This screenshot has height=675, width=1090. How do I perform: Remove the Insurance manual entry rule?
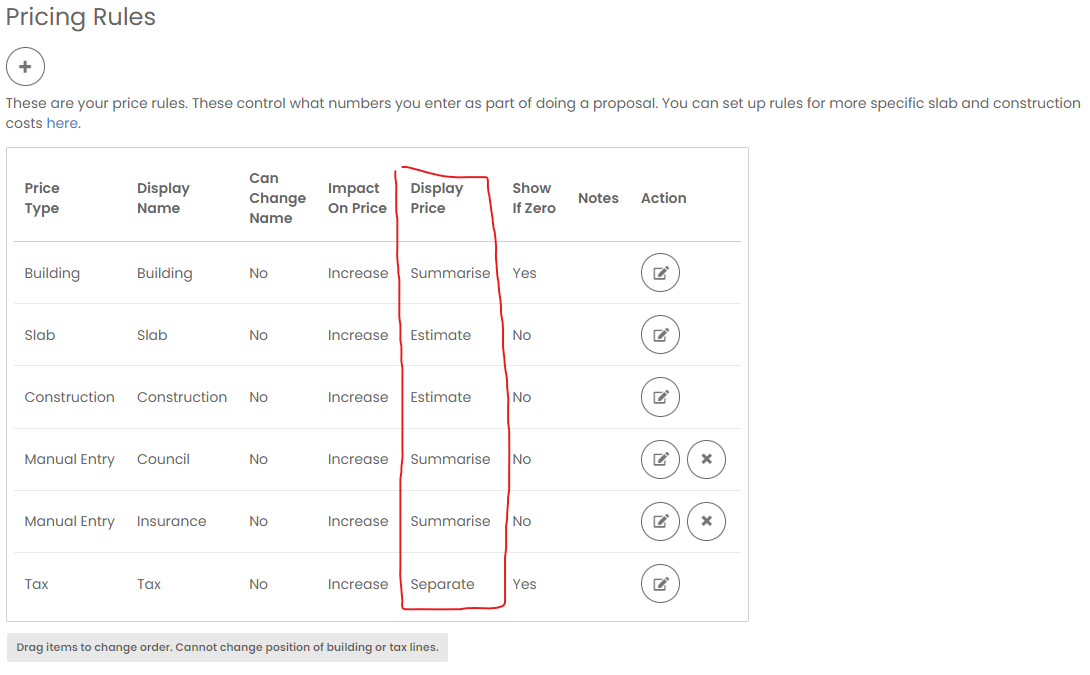(706, 521)
